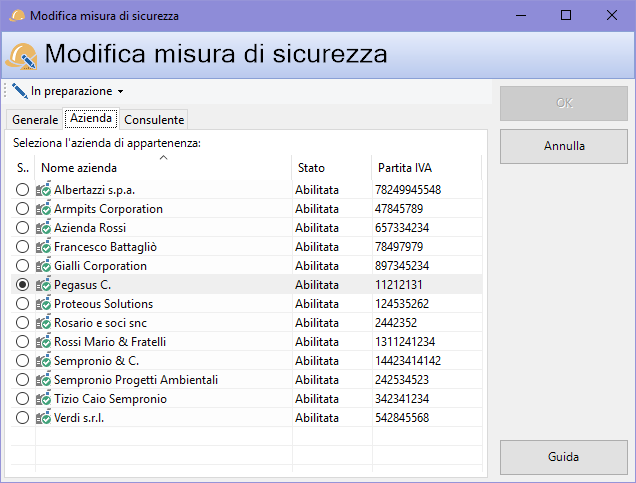Click the company name Albertazzi s.p.a.
The height and width of the screenshot is (483, 636).
tap(95, 190)
